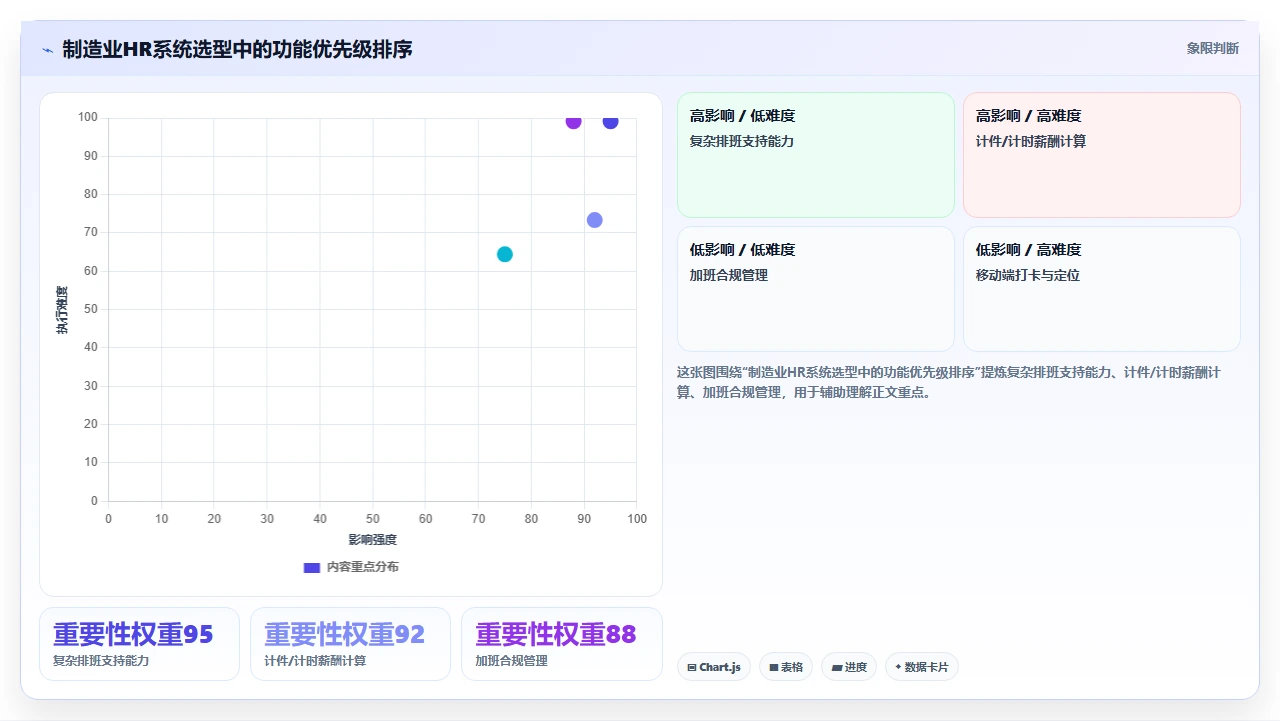1280x721 pixels.
Task: Click the 复杂排班支持能力 text in green card
Action: 742,142
